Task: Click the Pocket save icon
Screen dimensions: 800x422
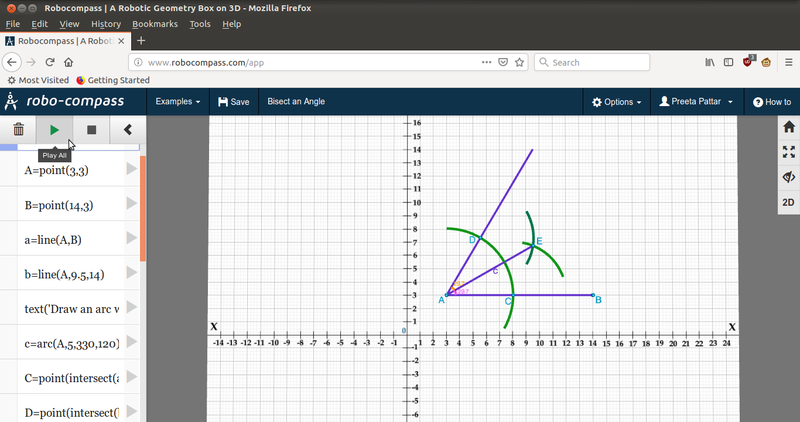Action: tap(503, 62)
